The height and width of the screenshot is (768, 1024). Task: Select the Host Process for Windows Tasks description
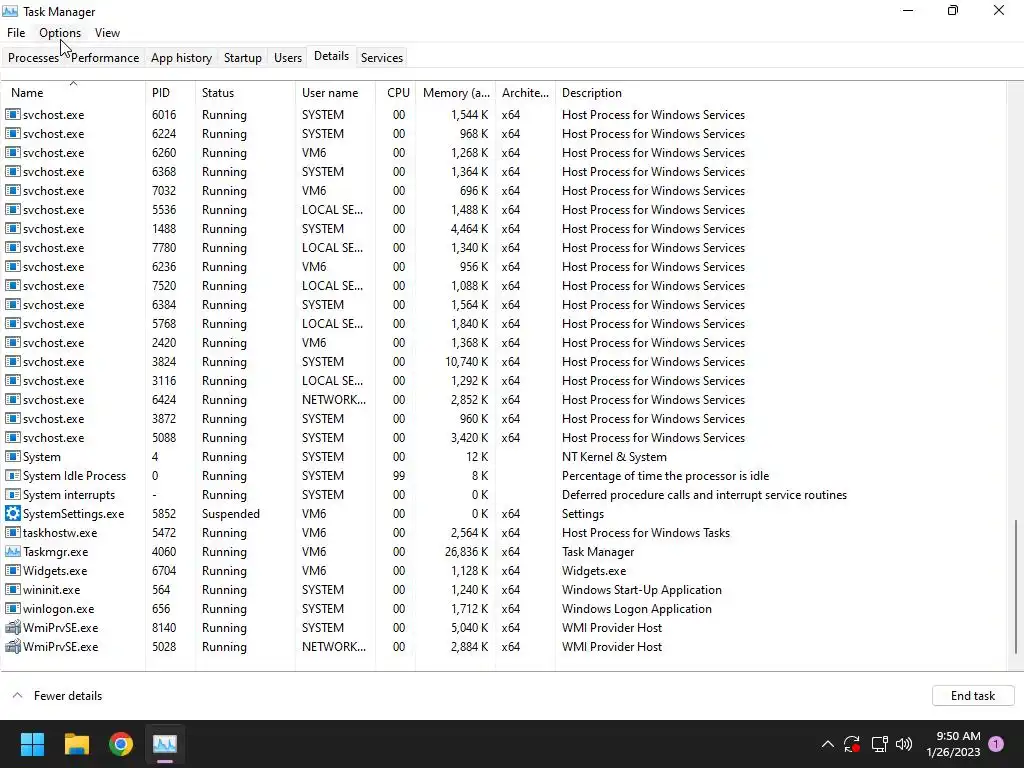[646, 532]
